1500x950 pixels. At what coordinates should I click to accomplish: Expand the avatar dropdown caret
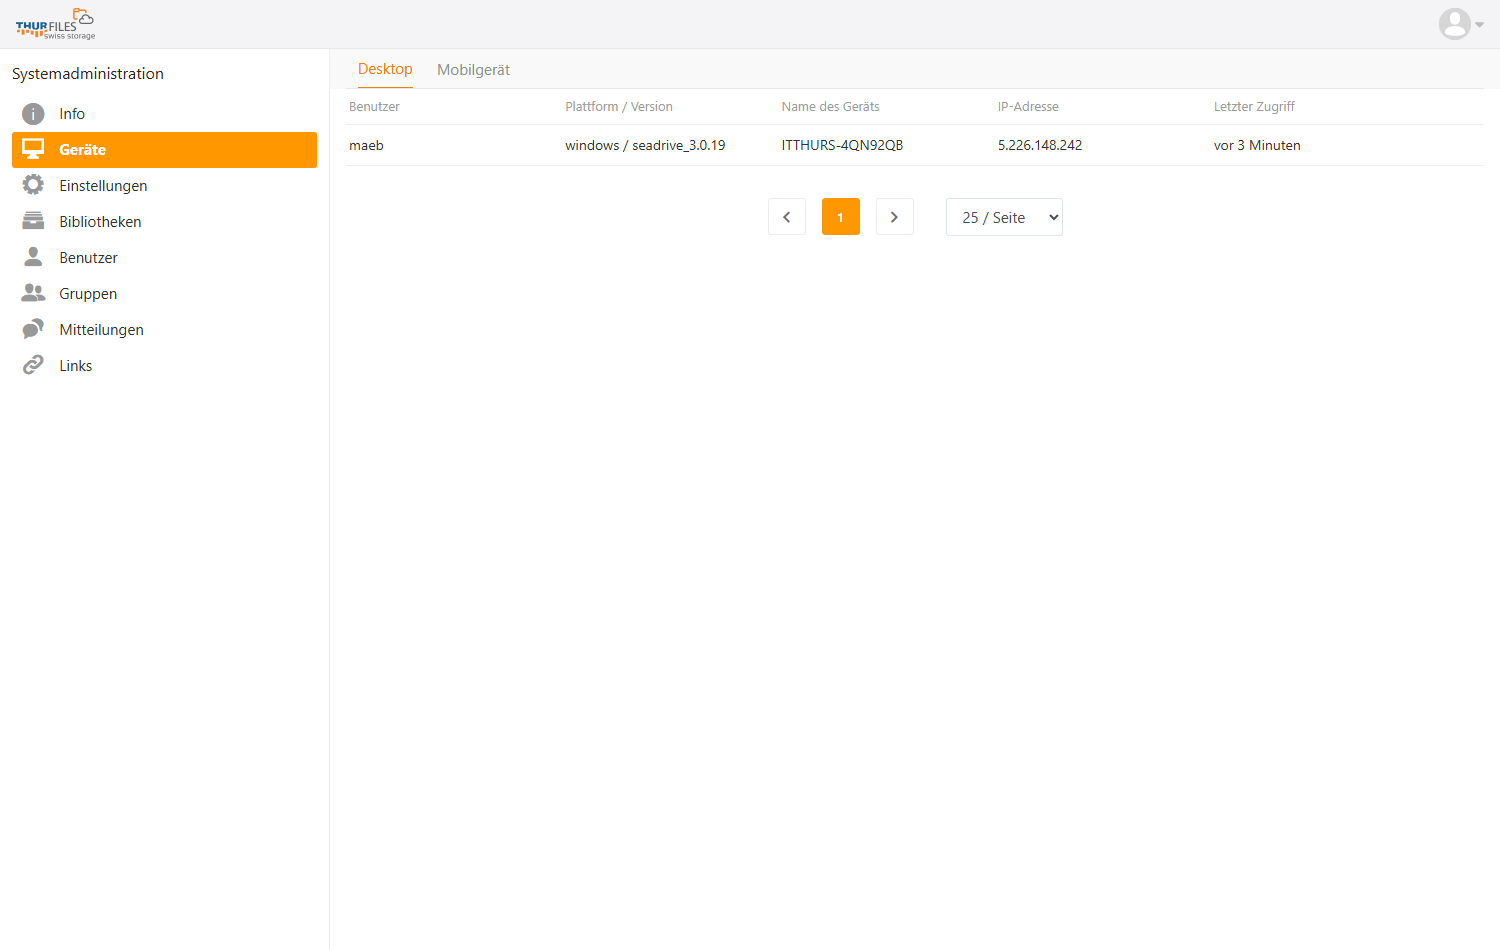[x=1480, y=25]
